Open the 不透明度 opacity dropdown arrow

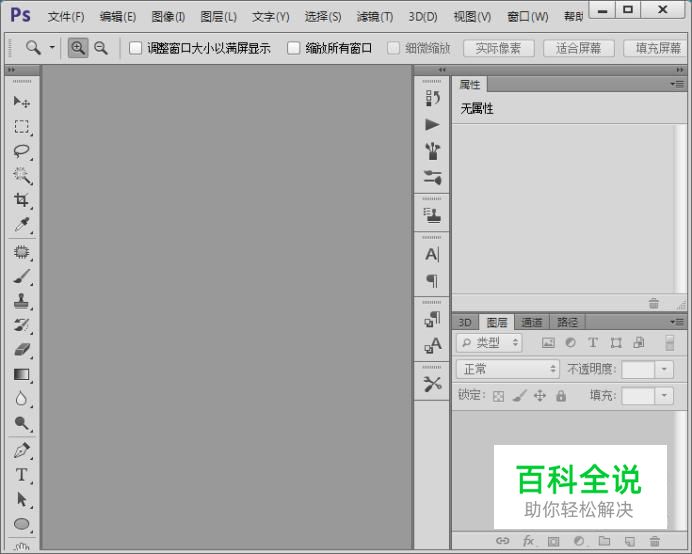[664, 369]
